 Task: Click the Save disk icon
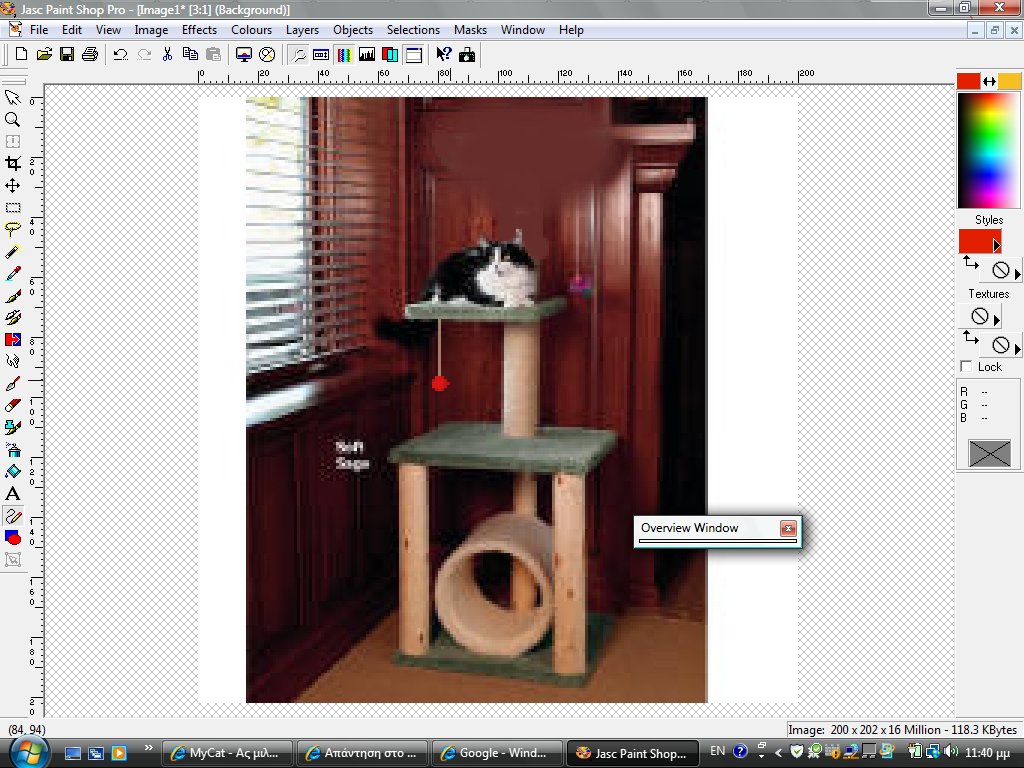[x=67, y=54]
